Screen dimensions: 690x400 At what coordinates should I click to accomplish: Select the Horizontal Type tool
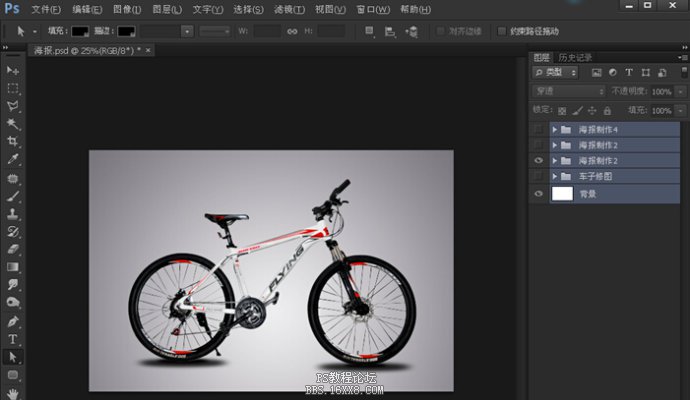click(13, 339)
